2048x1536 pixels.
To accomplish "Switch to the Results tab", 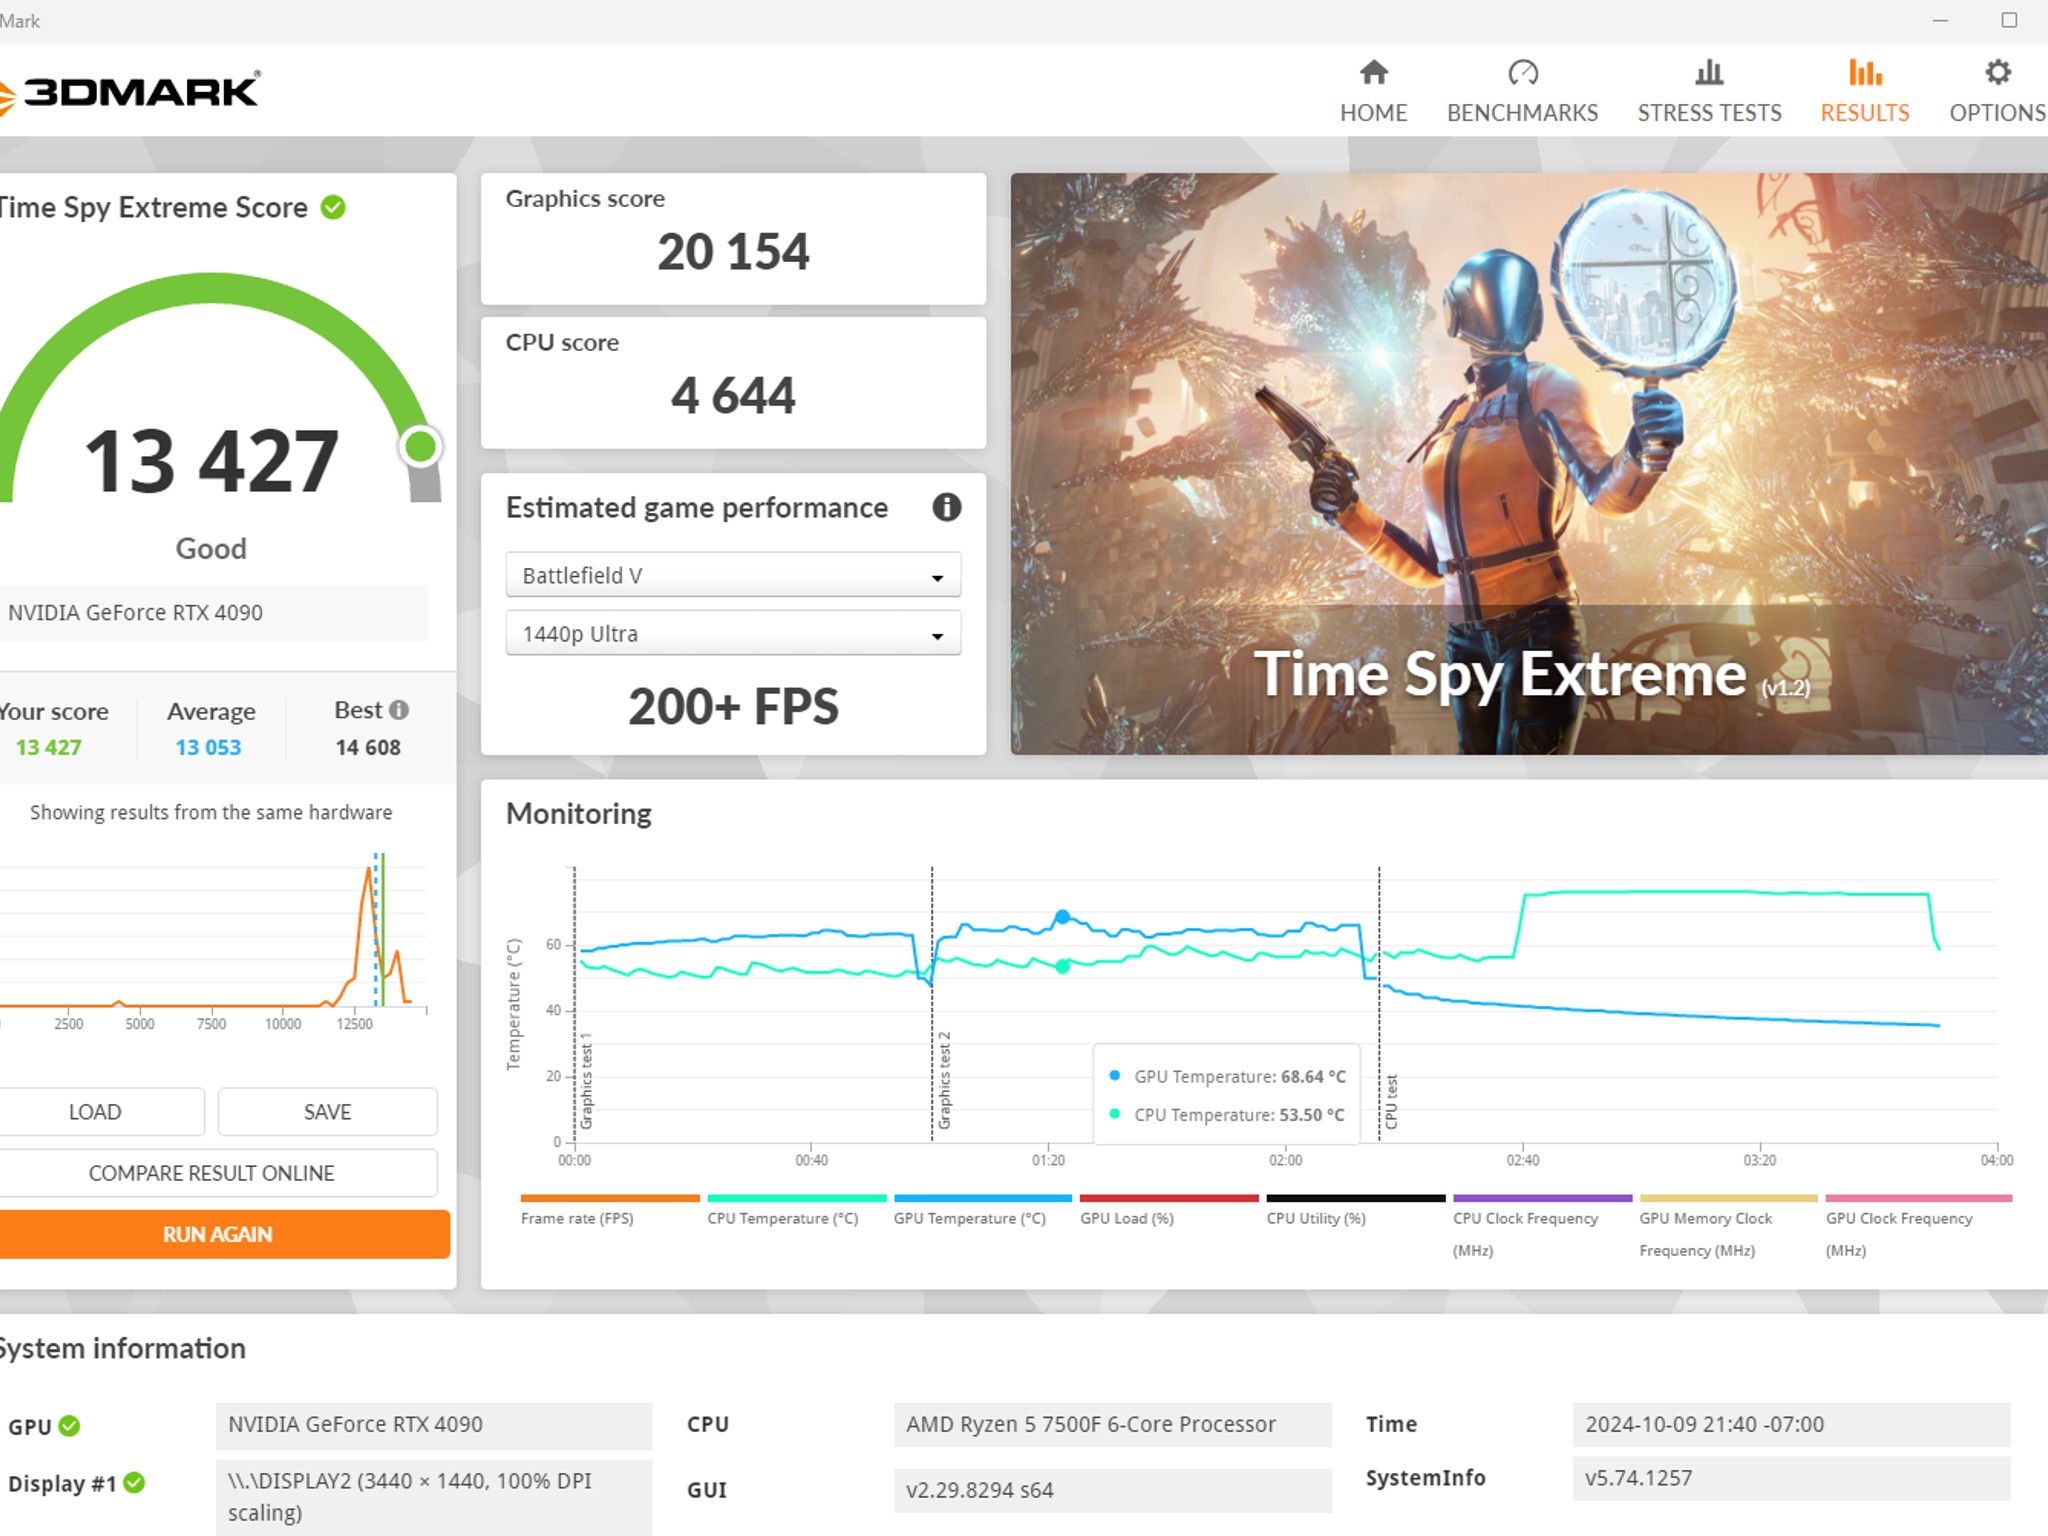I will tap(1864, 90).
